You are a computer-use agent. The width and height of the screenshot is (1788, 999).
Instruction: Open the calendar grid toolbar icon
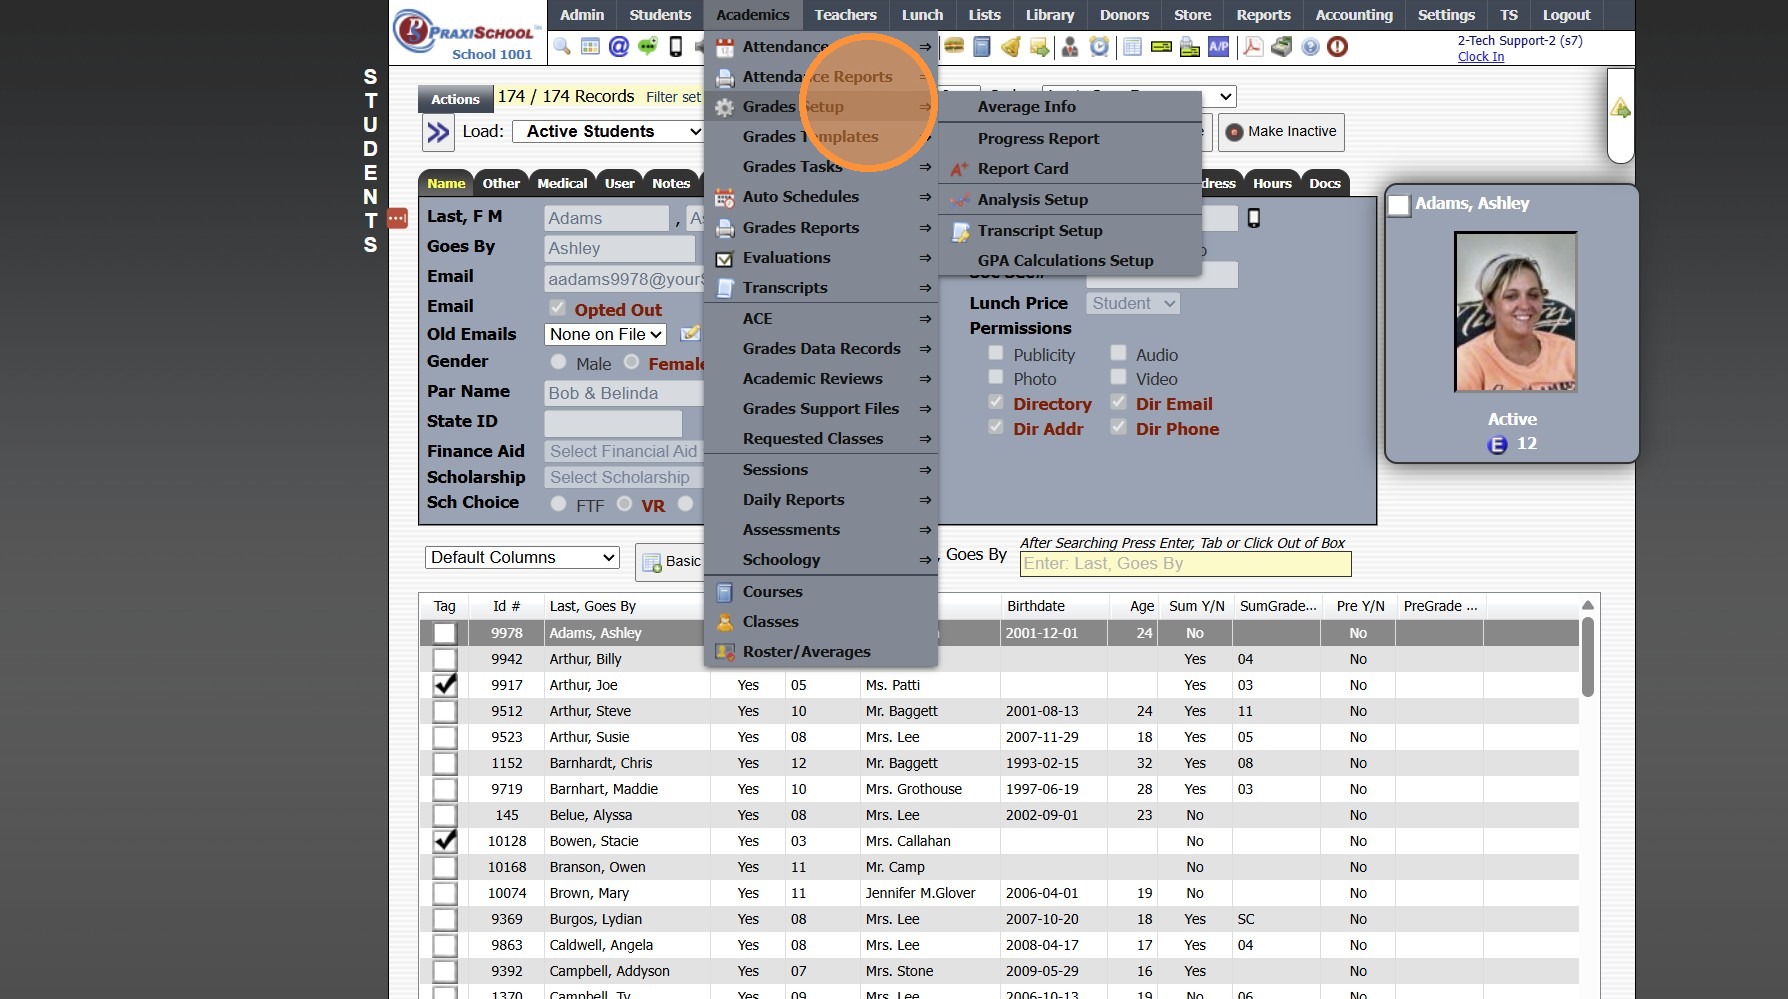590,46
